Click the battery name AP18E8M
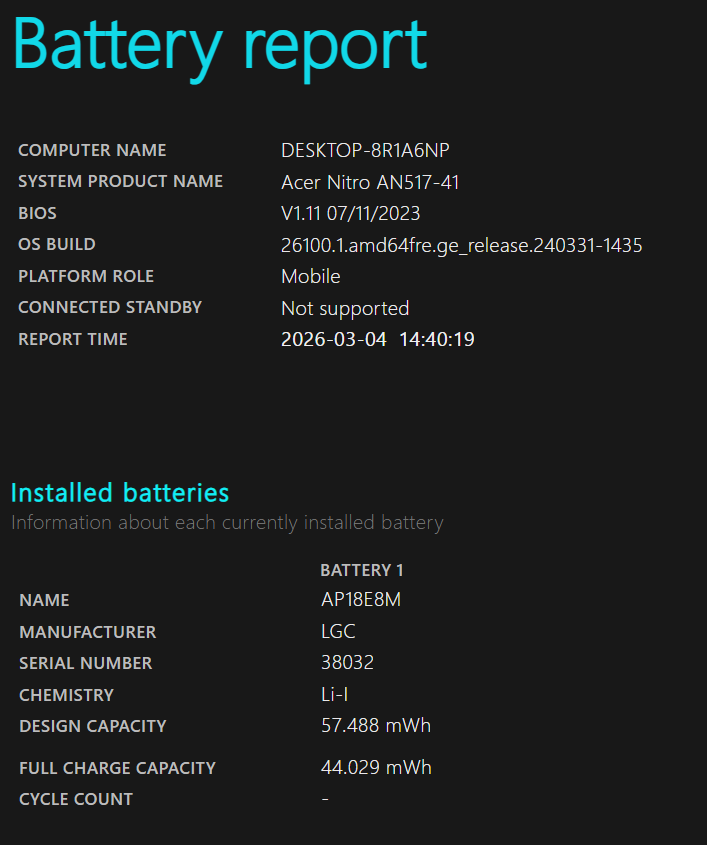Image resolution: width=707 pixels, height=845 pixels. [368, 601]
